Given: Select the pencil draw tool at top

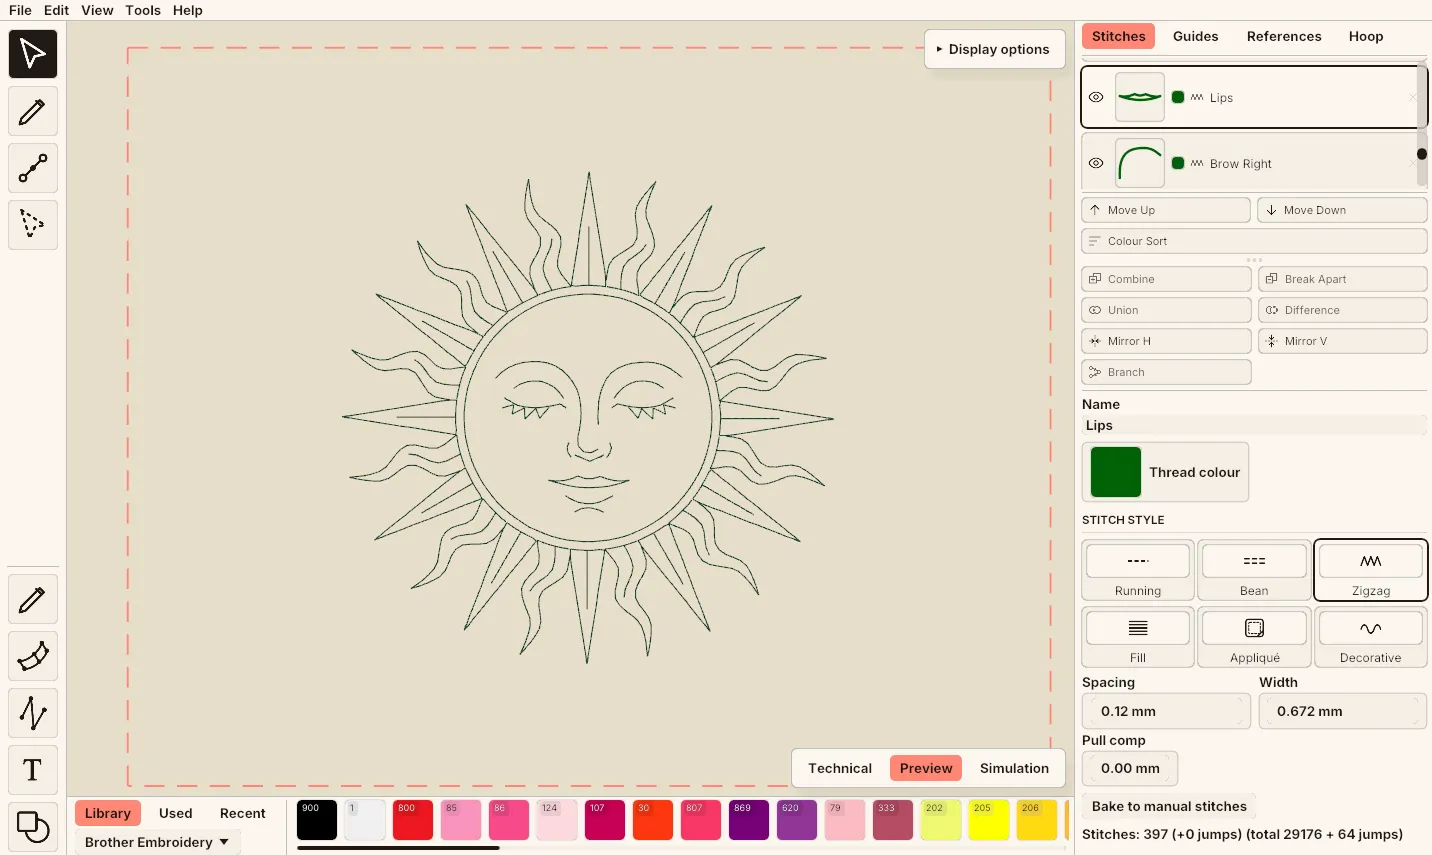Looking at the screenshot, I should click(33, 111).
